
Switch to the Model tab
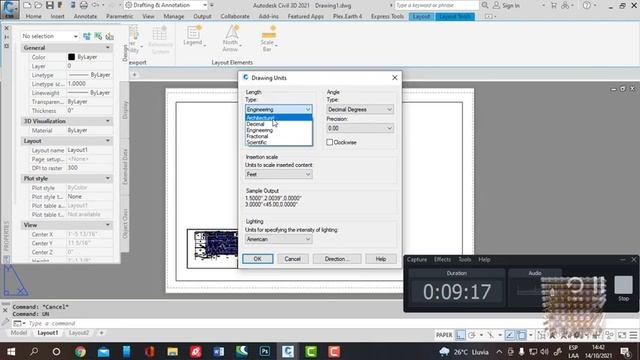point(19,333)
